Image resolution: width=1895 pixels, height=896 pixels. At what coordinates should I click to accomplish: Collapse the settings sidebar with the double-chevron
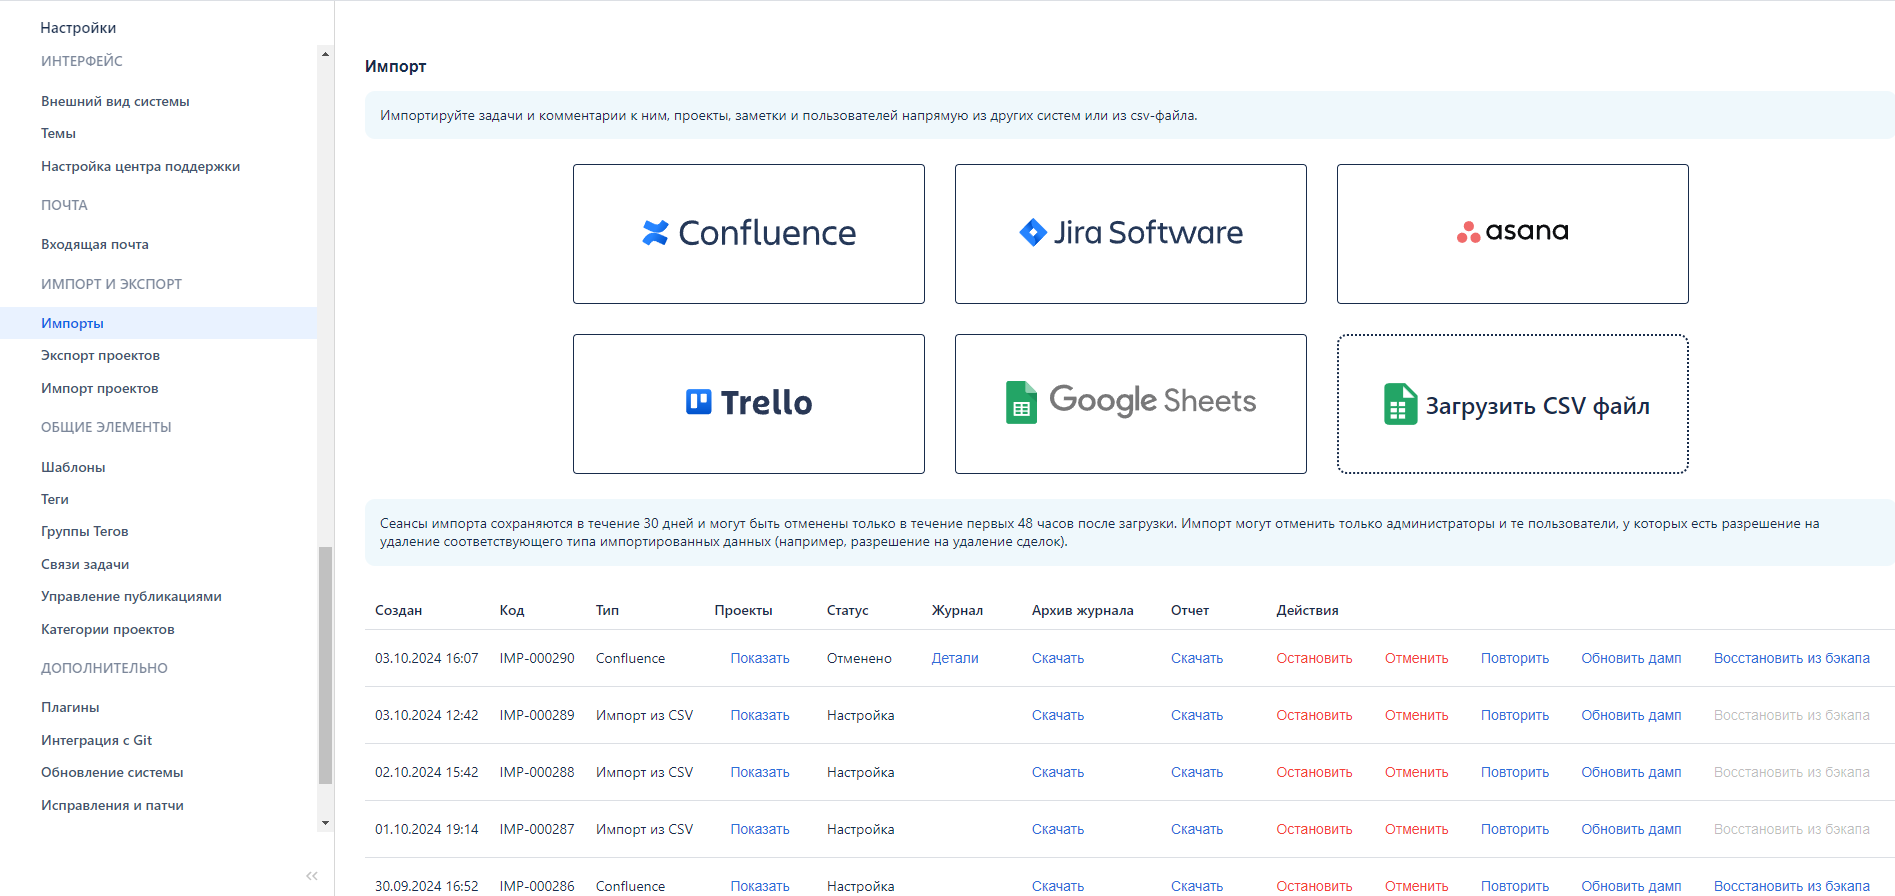tap(312, 876)
